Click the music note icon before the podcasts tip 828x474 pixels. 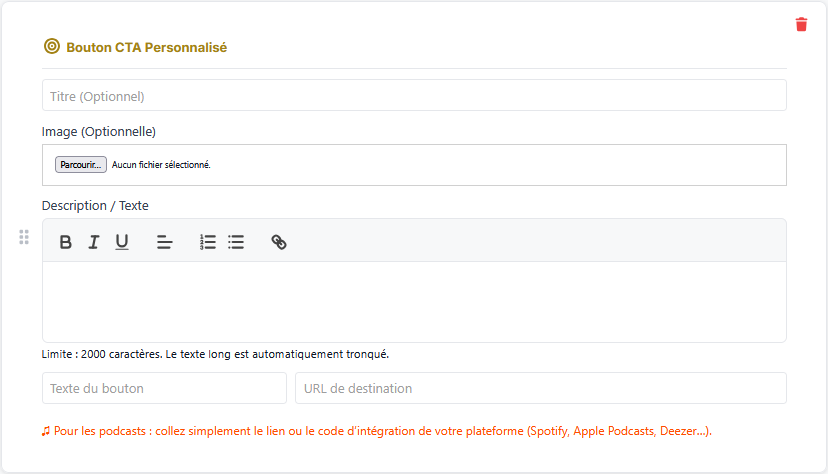pyautogui.click(x=46, y=431)
